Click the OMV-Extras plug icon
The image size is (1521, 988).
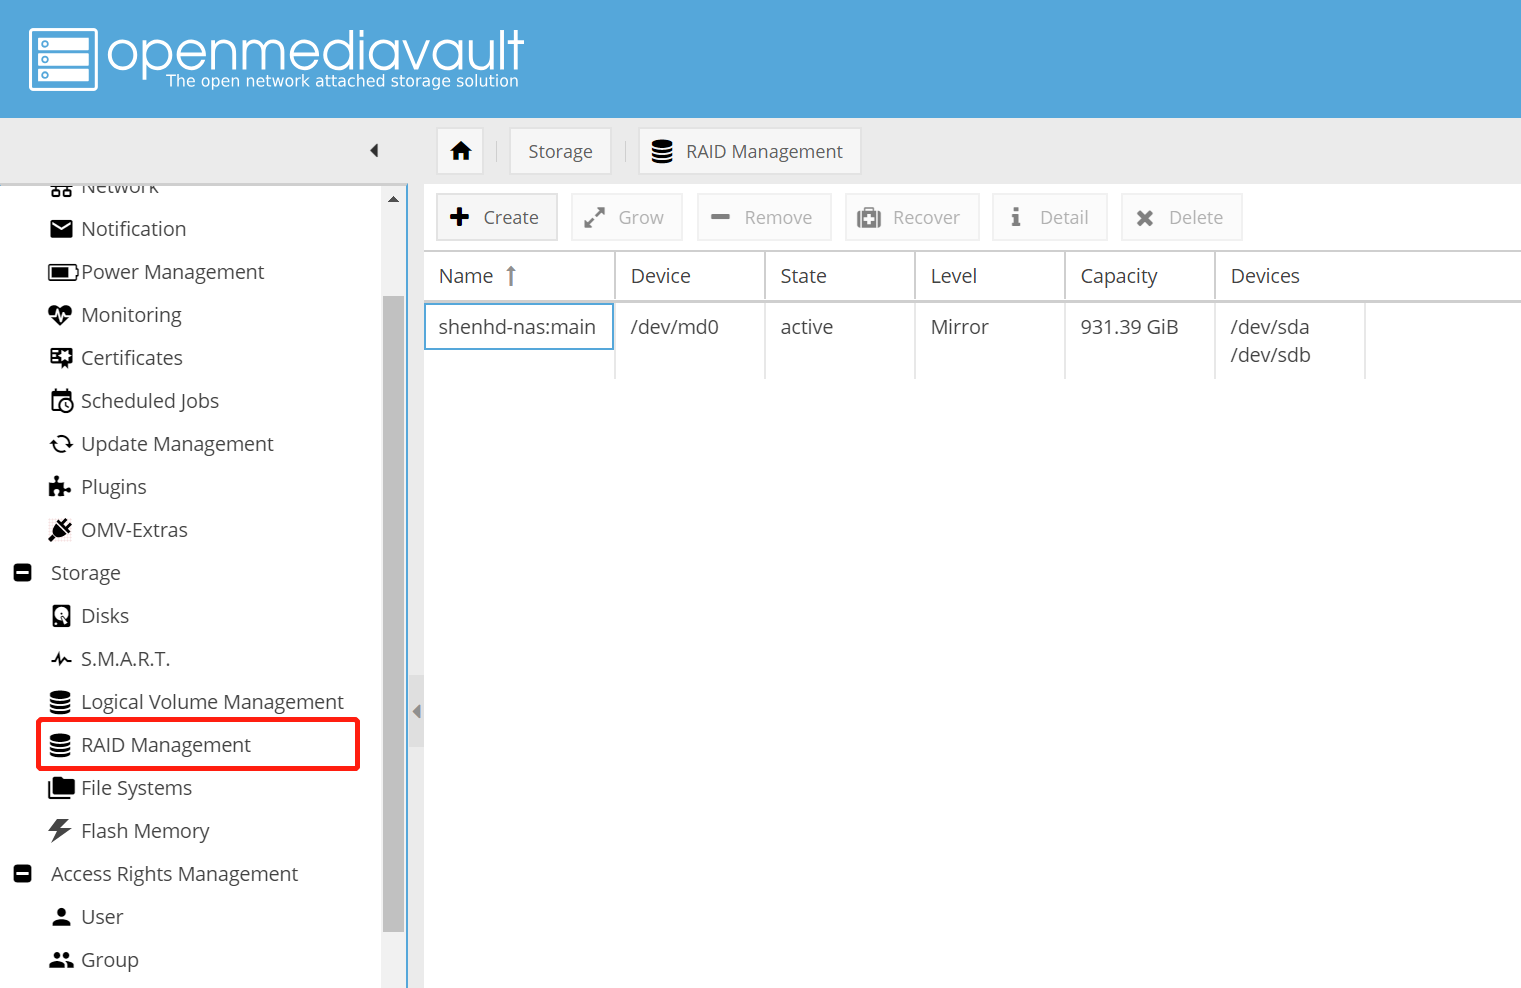click(x=60, y=530)
